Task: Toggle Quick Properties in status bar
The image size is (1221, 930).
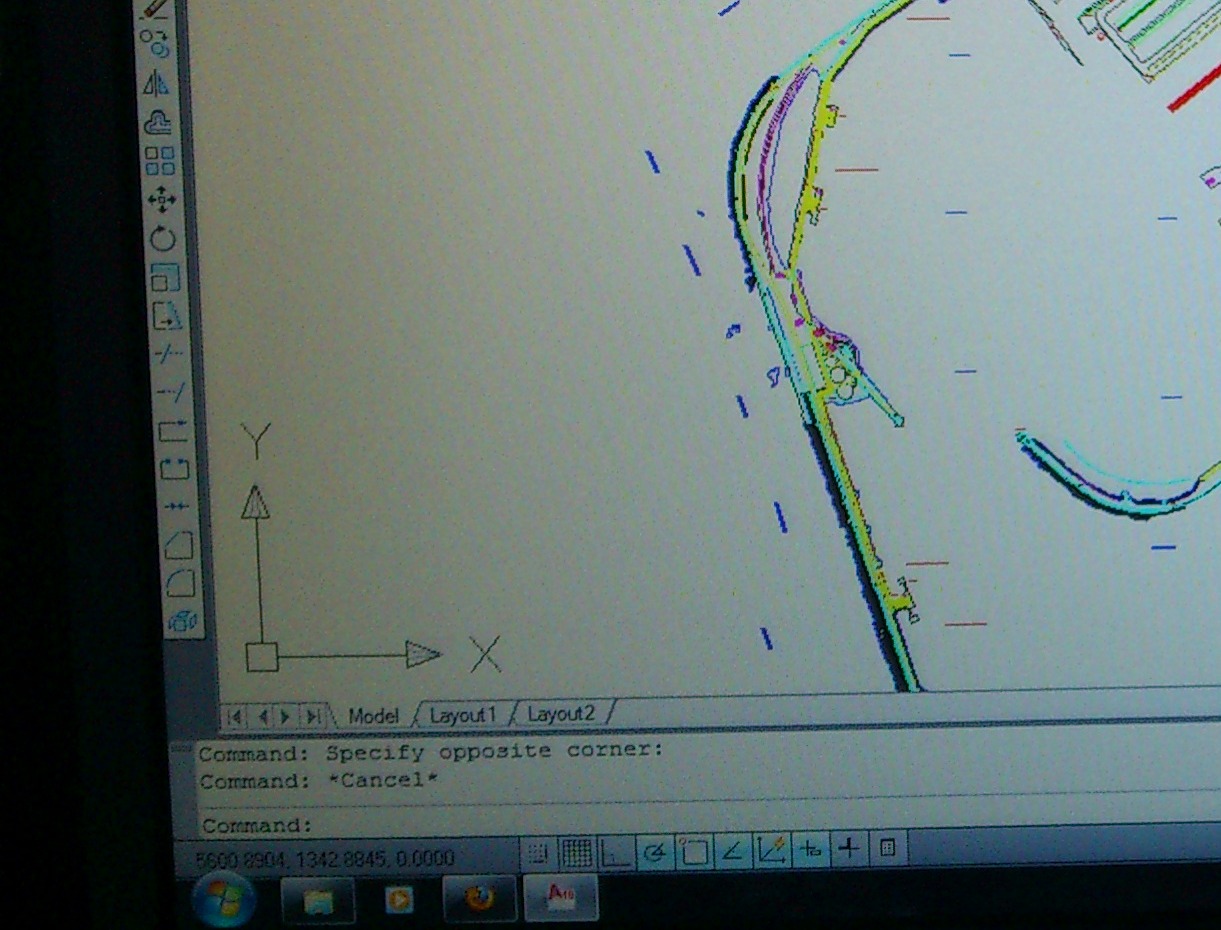Action: point(888,850)
